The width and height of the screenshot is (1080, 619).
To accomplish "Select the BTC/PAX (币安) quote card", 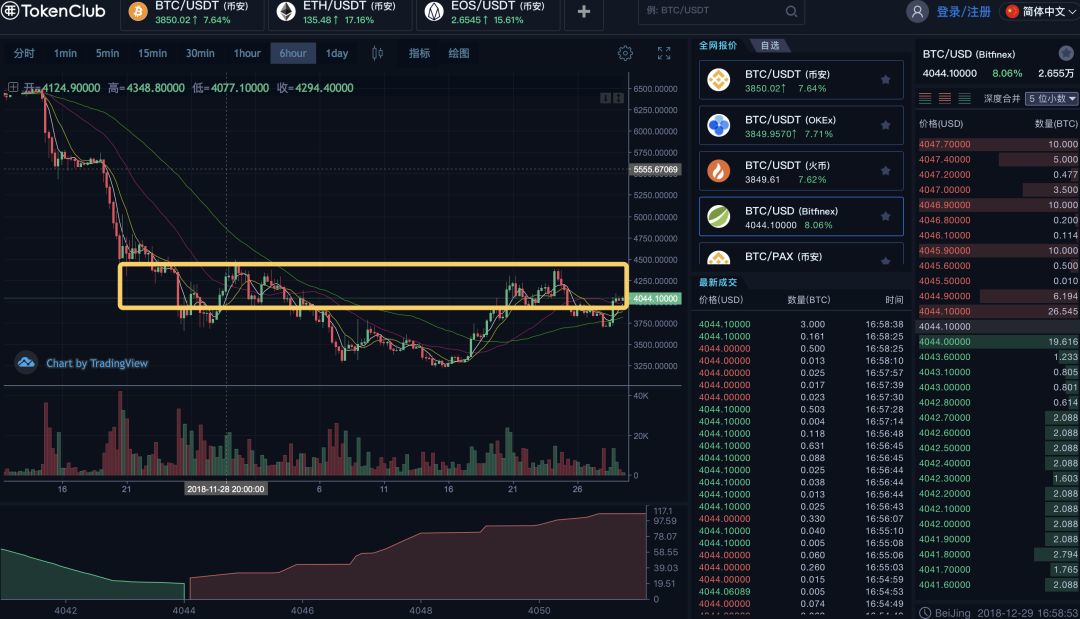I will (801, 255).
